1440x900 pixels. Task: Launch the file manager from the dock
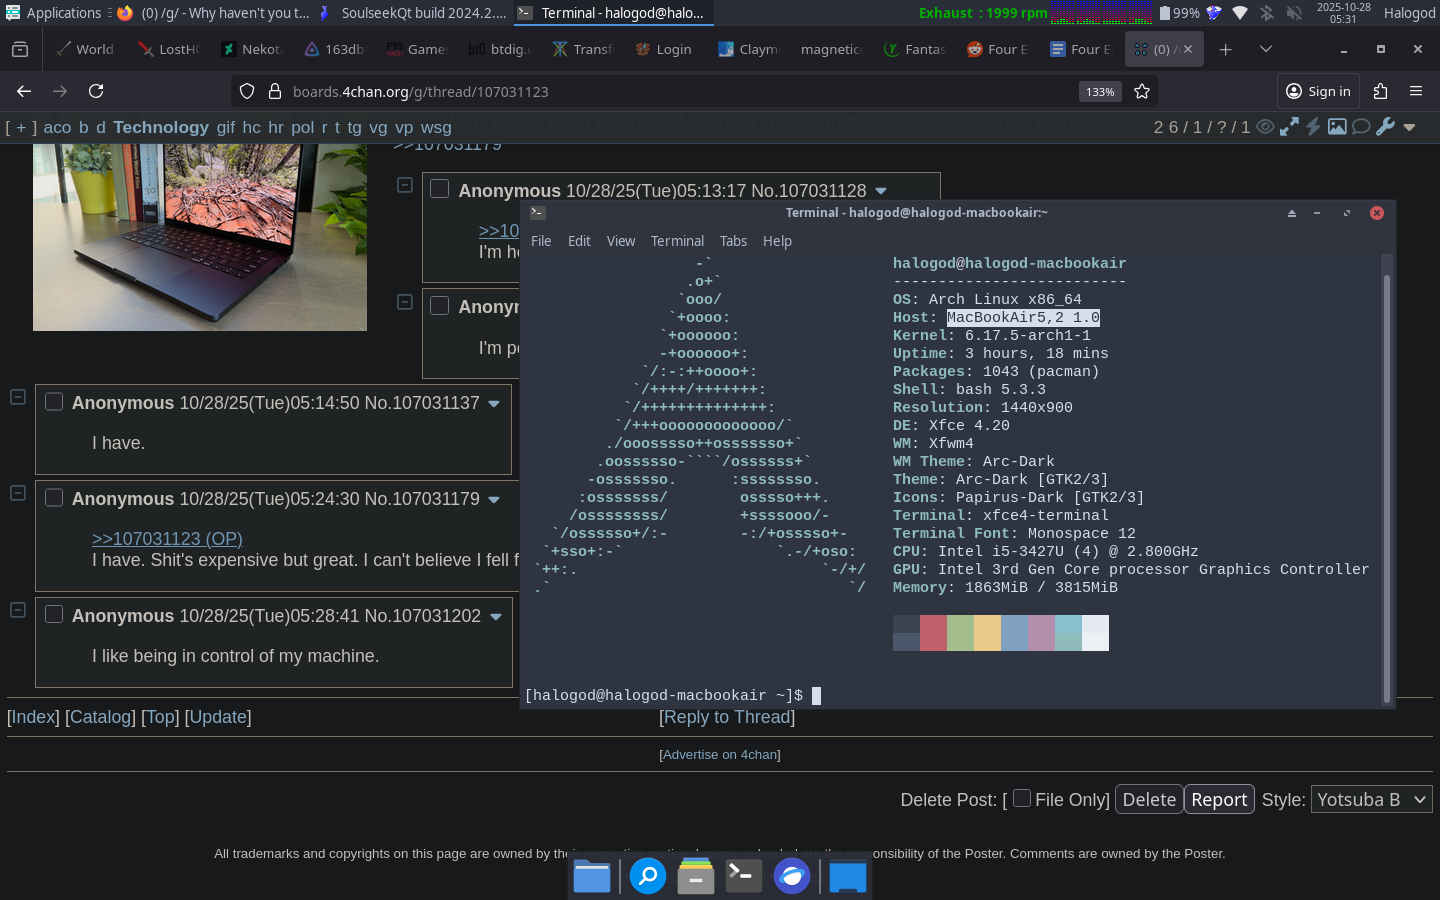click(592, 877)
